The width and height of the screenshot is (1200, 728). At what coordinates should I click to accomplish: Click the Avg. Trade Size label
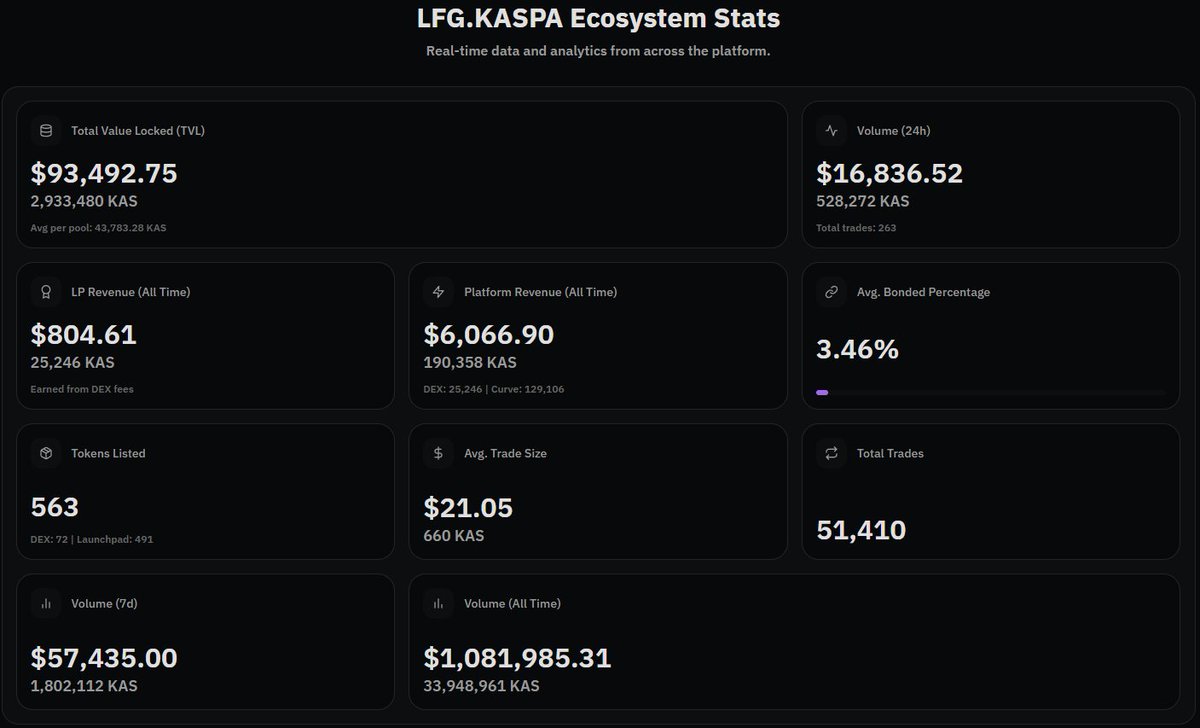[x=505, y=453]
